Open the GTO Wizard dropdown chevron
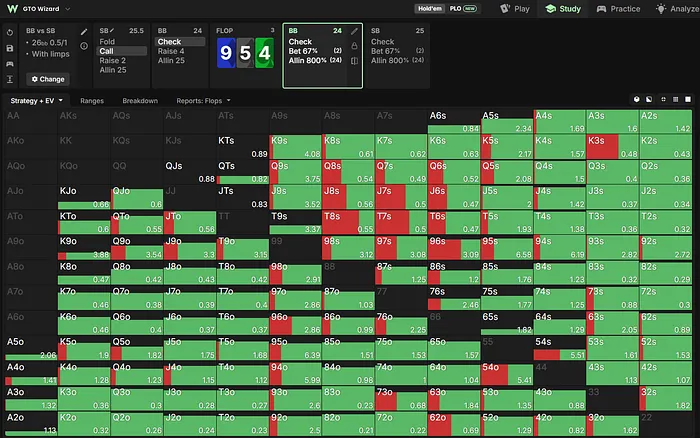700x438 pixels. (x=68, y=9)
